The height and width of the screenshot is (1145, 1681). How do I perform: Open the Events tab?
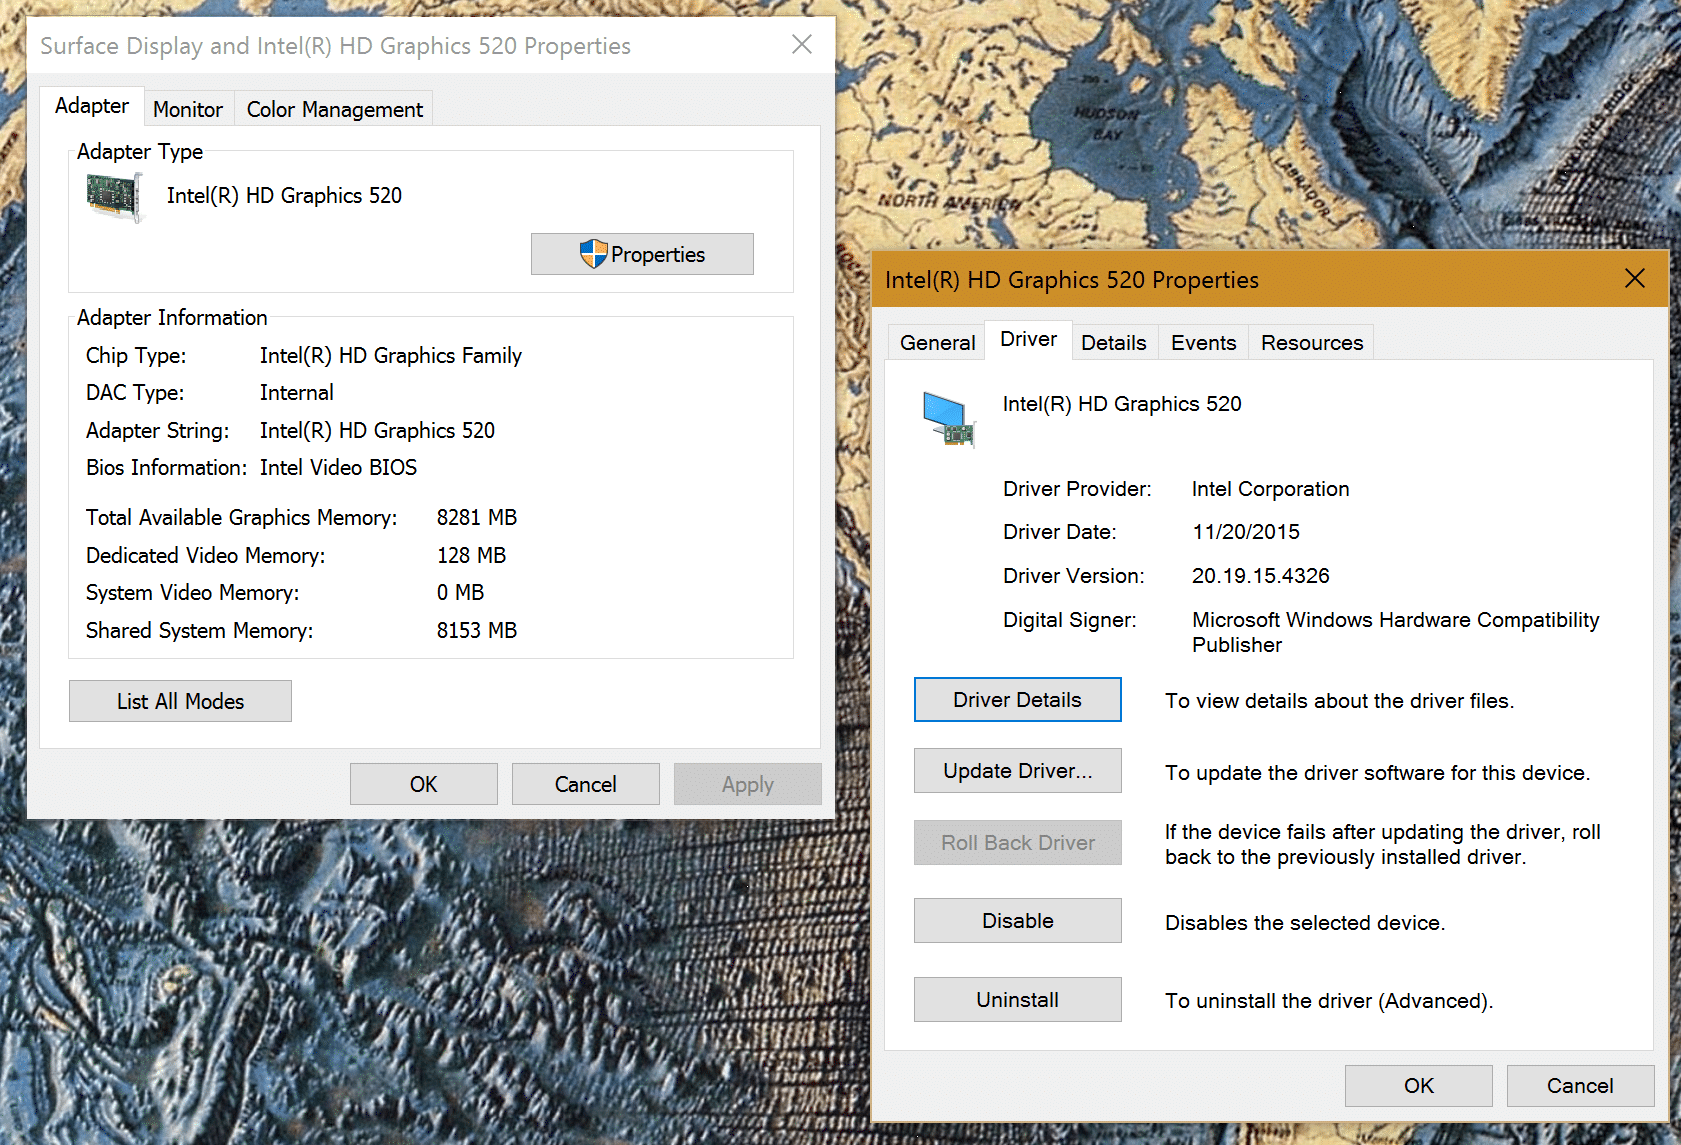tap(1204, 343)
